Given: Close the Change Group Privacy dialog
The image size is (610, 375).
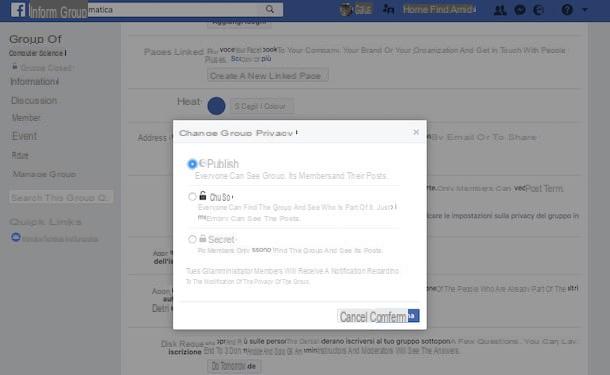Looking at the screenshot, I should (x=416, y=132).
